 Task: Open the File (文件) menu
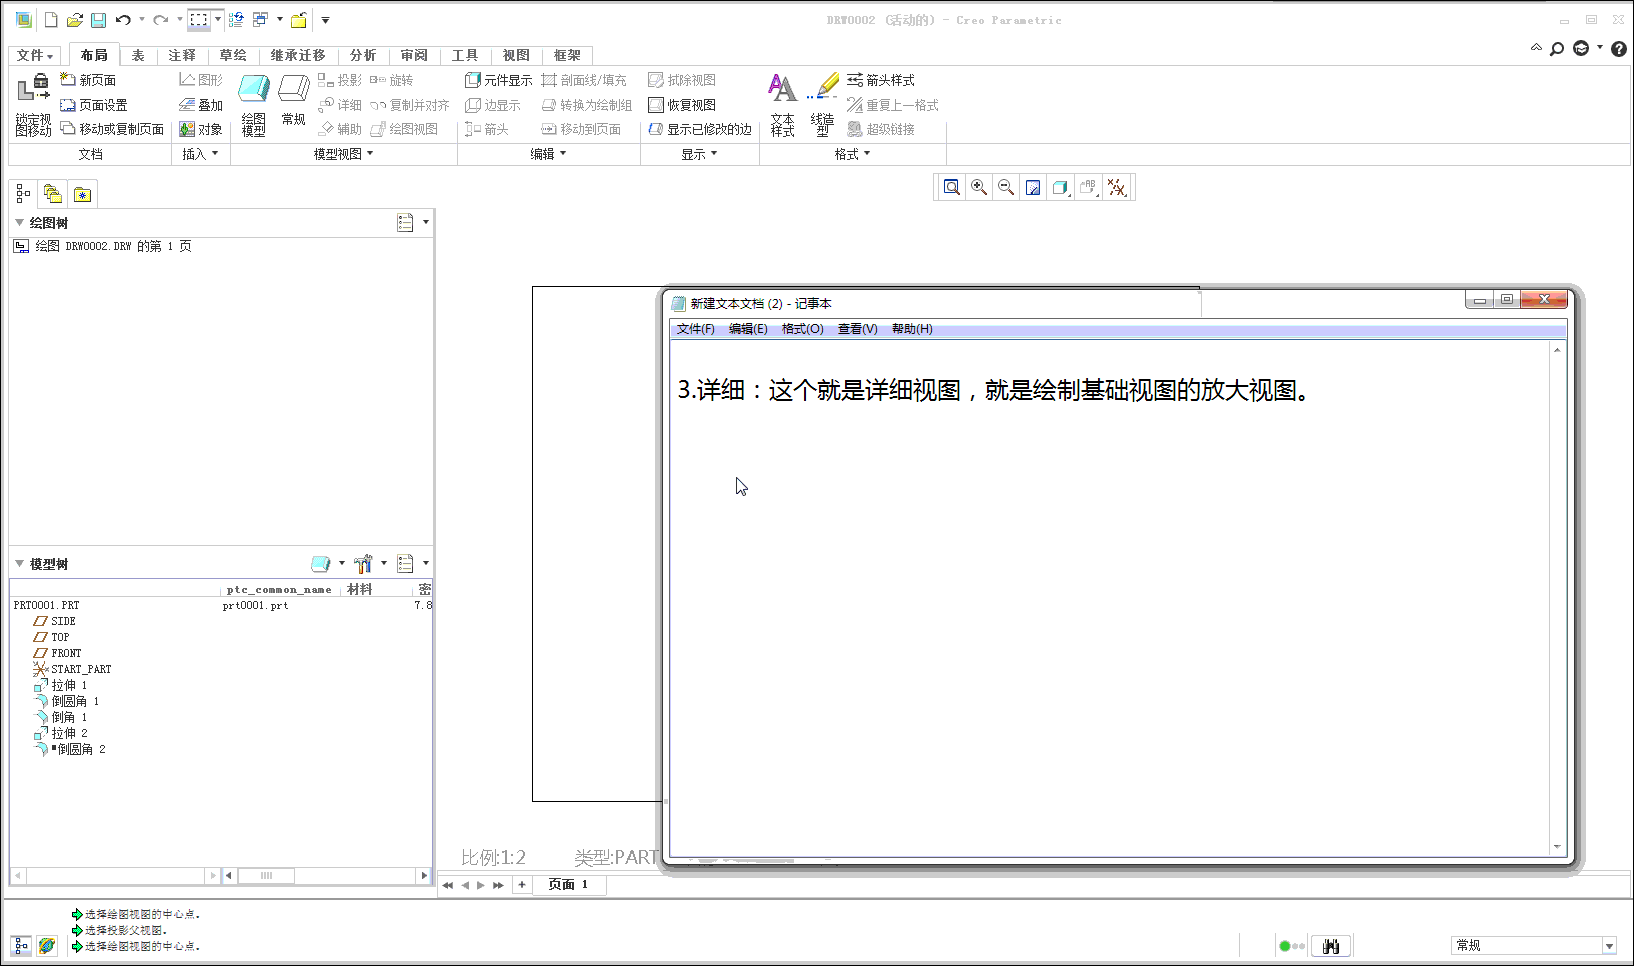[x=35, y=55]
